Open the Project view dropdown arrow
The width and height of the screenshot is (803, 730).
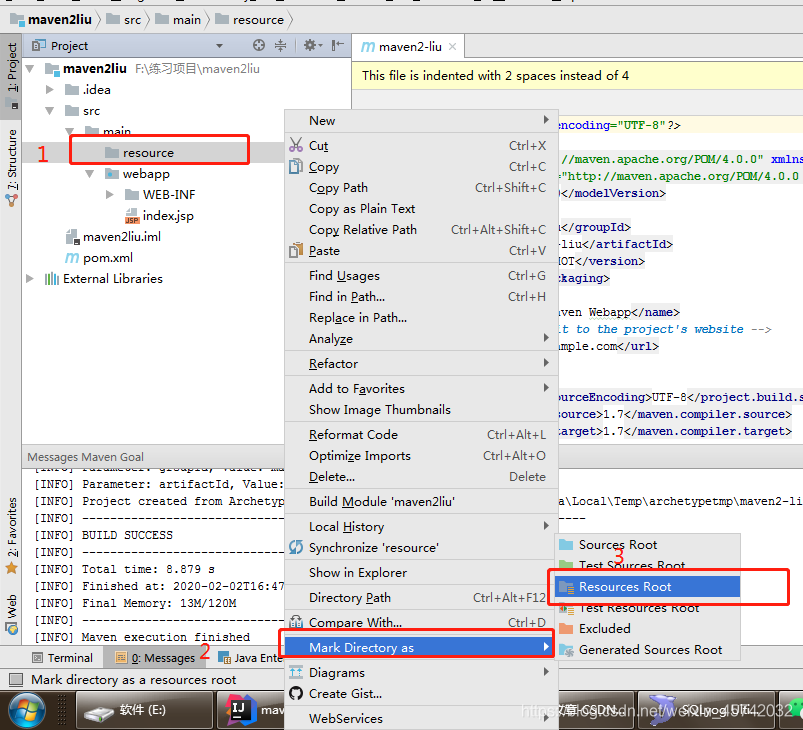click(x=220, y=46)
